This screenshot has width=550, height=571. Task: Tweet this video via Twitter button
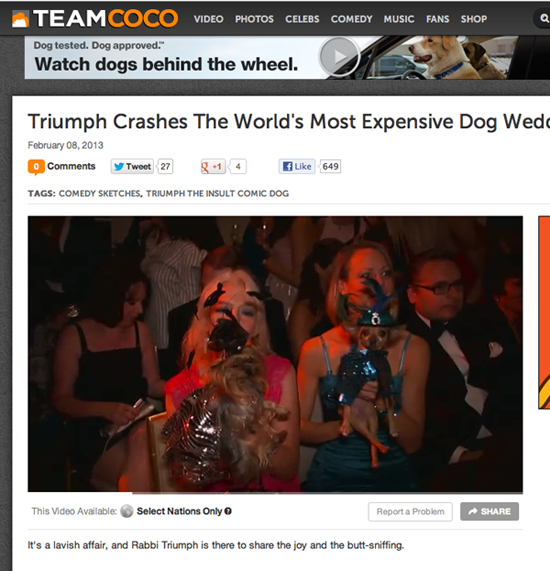pyautogui.click(x=132, y=166)
